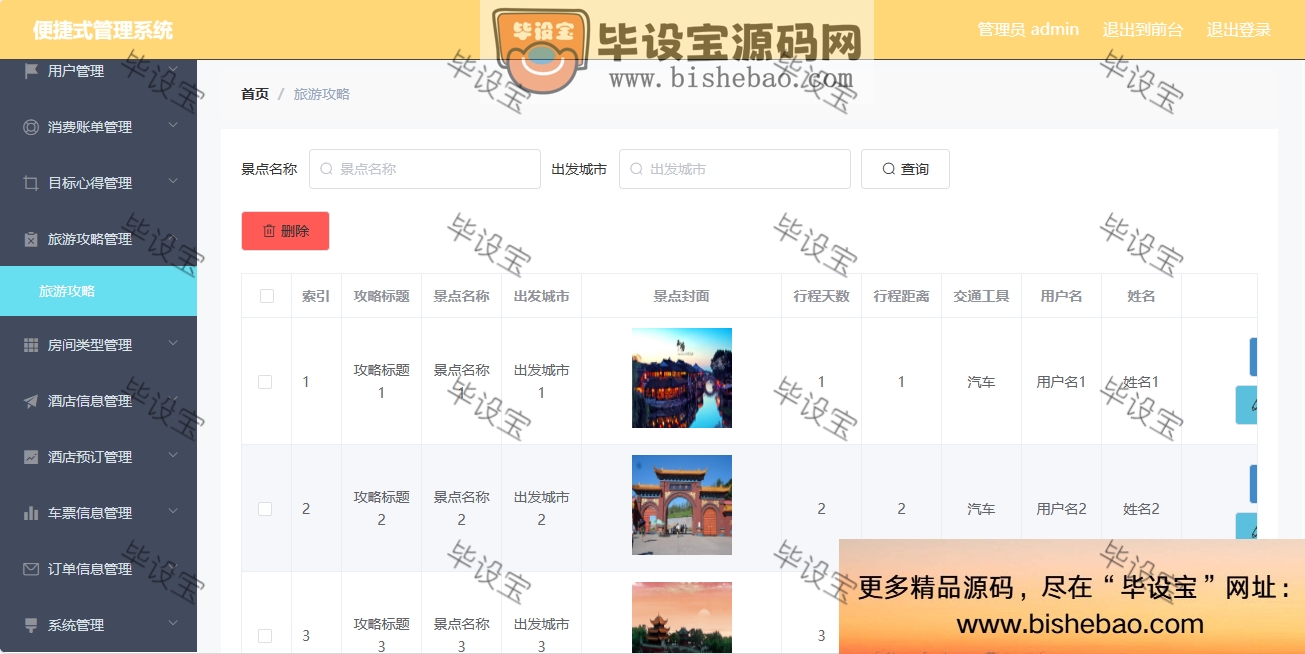Click blue action button in row 2
Image resolution: width=1305 pixels, height=654 pixels.
point(1252,484)
